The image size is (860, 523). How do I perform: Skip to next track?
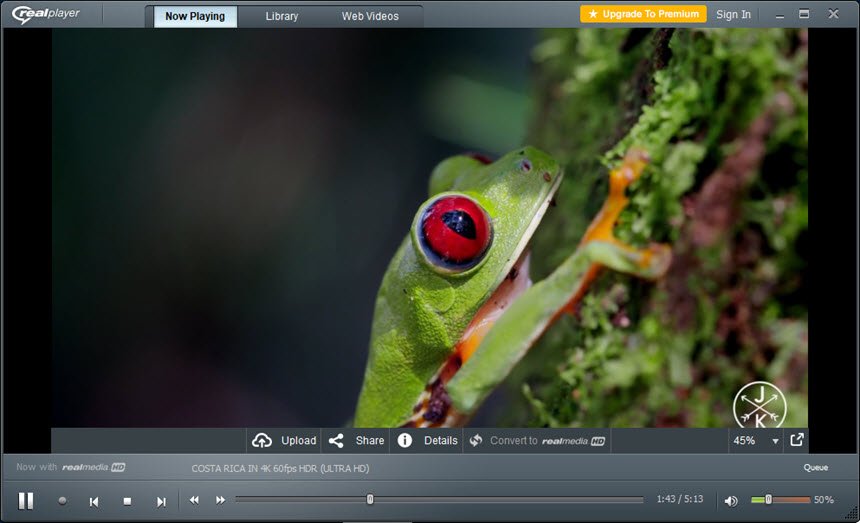coord(161,501)
